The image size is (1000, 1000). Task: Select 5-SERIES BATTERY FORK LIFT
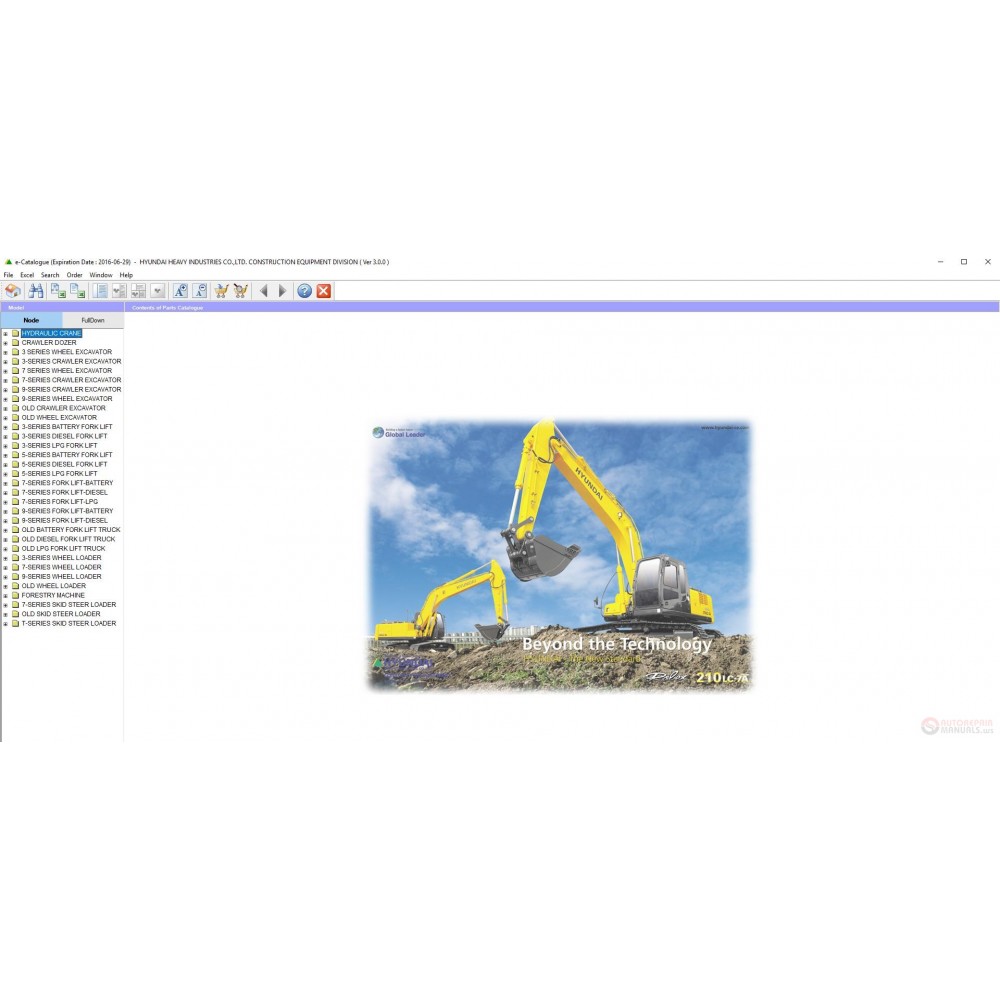pyautogui.click(x=67, y=455)
